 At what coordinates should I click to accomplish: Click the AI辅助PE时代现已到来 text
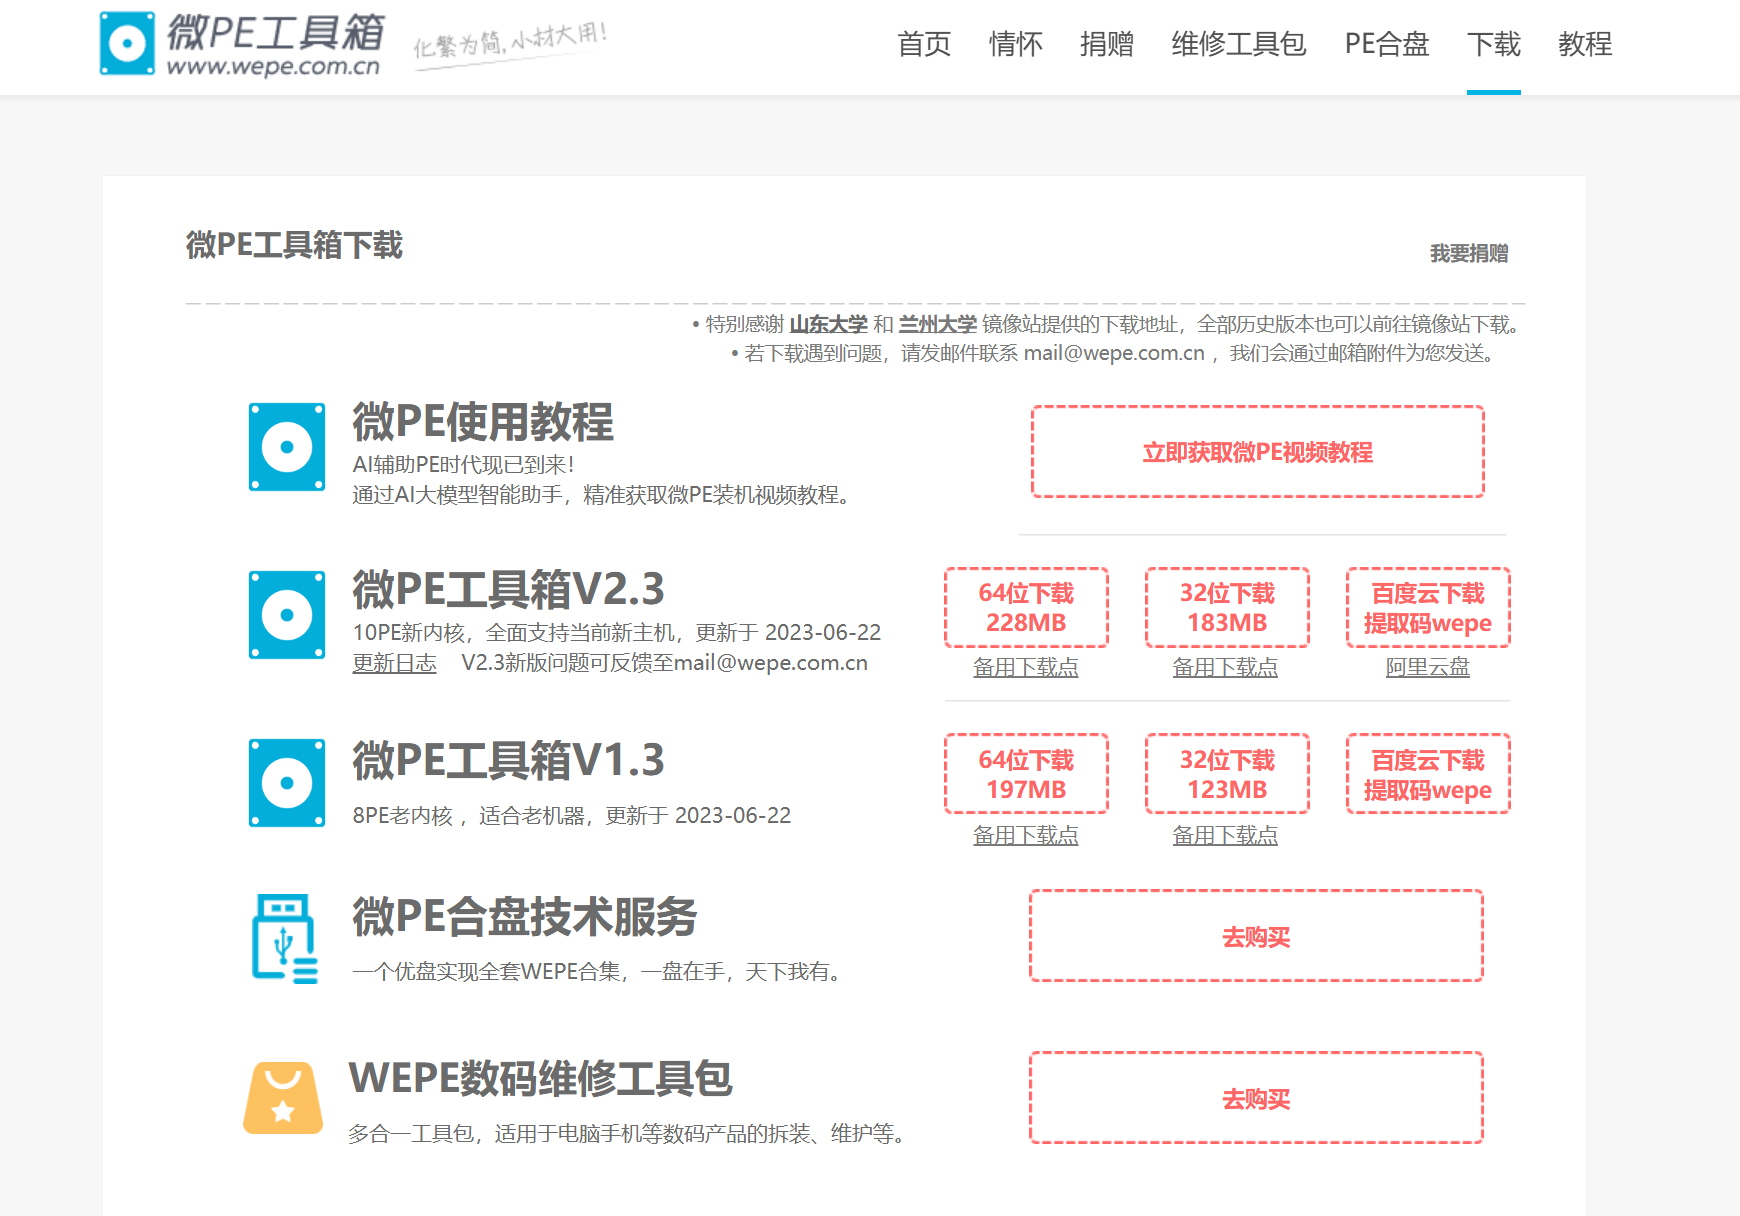[x=464, y=465]
